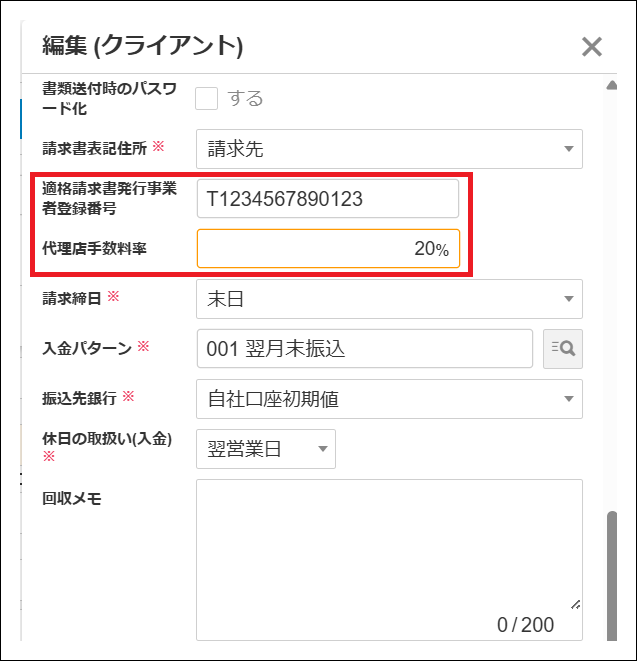Open the 入金パターン search lookup icon
This screenshot has height=661, width=639.
point(562,349)
